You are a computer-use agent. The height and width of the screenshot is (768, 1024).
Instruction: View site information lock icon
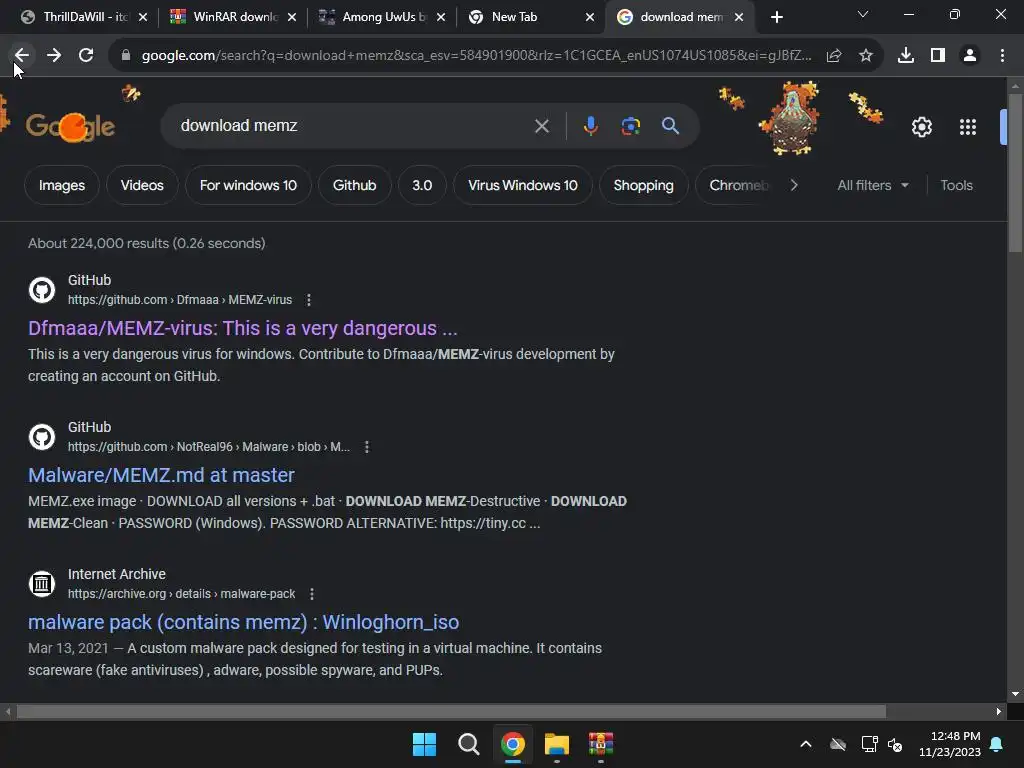[x=126, y=56]
